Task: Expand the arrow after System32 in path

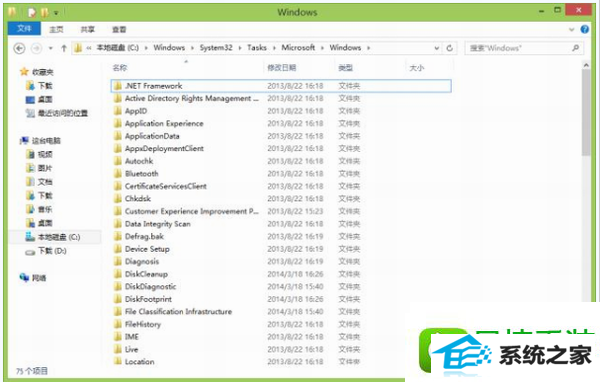Action: coord(240,48)
